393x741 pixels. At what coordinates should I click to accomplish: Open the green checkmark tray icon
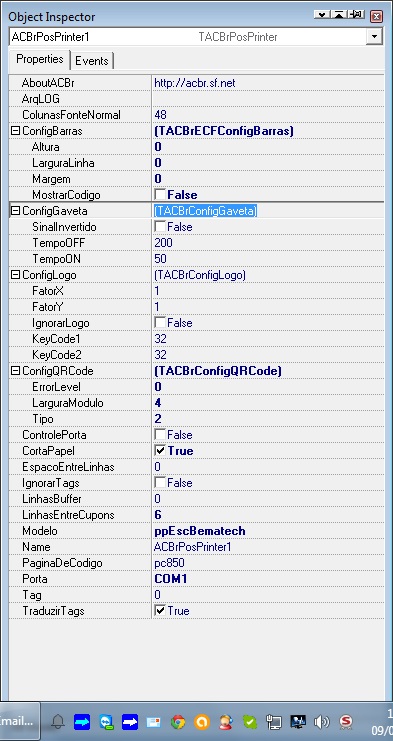(x=250, y=722)
